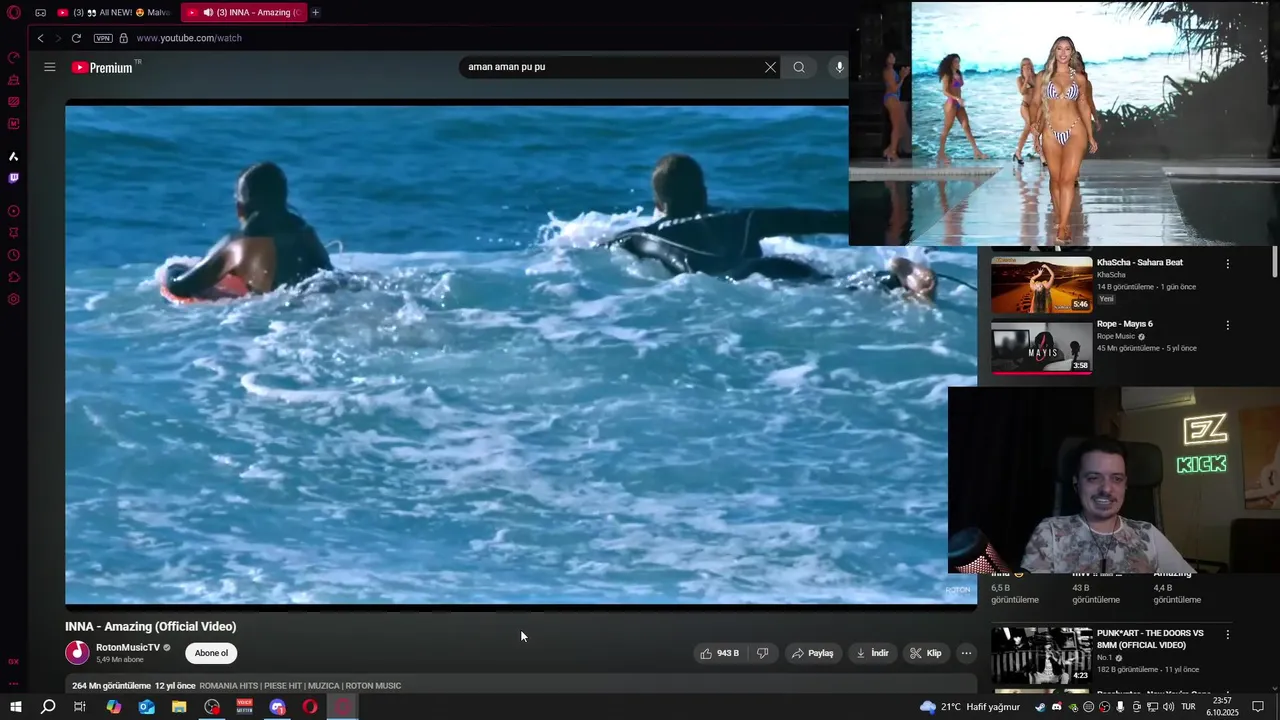Go forward in browser history

58,38
